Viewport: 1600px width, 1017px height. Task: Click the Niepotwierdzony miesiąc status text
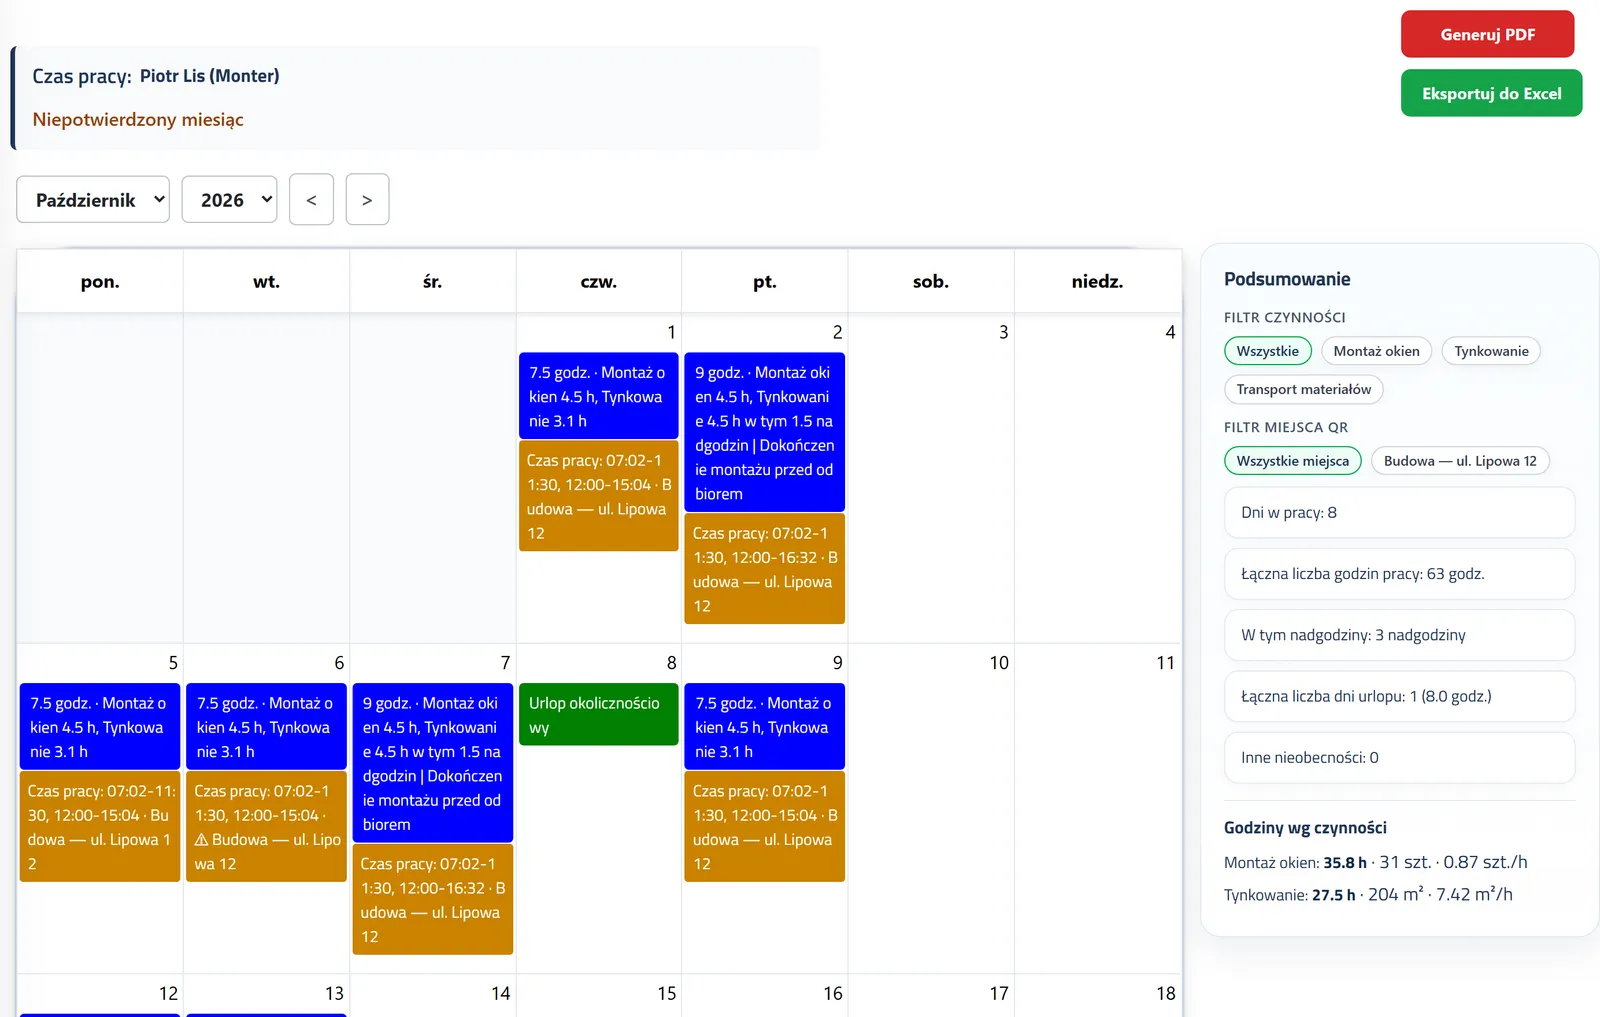click(138, 120)
